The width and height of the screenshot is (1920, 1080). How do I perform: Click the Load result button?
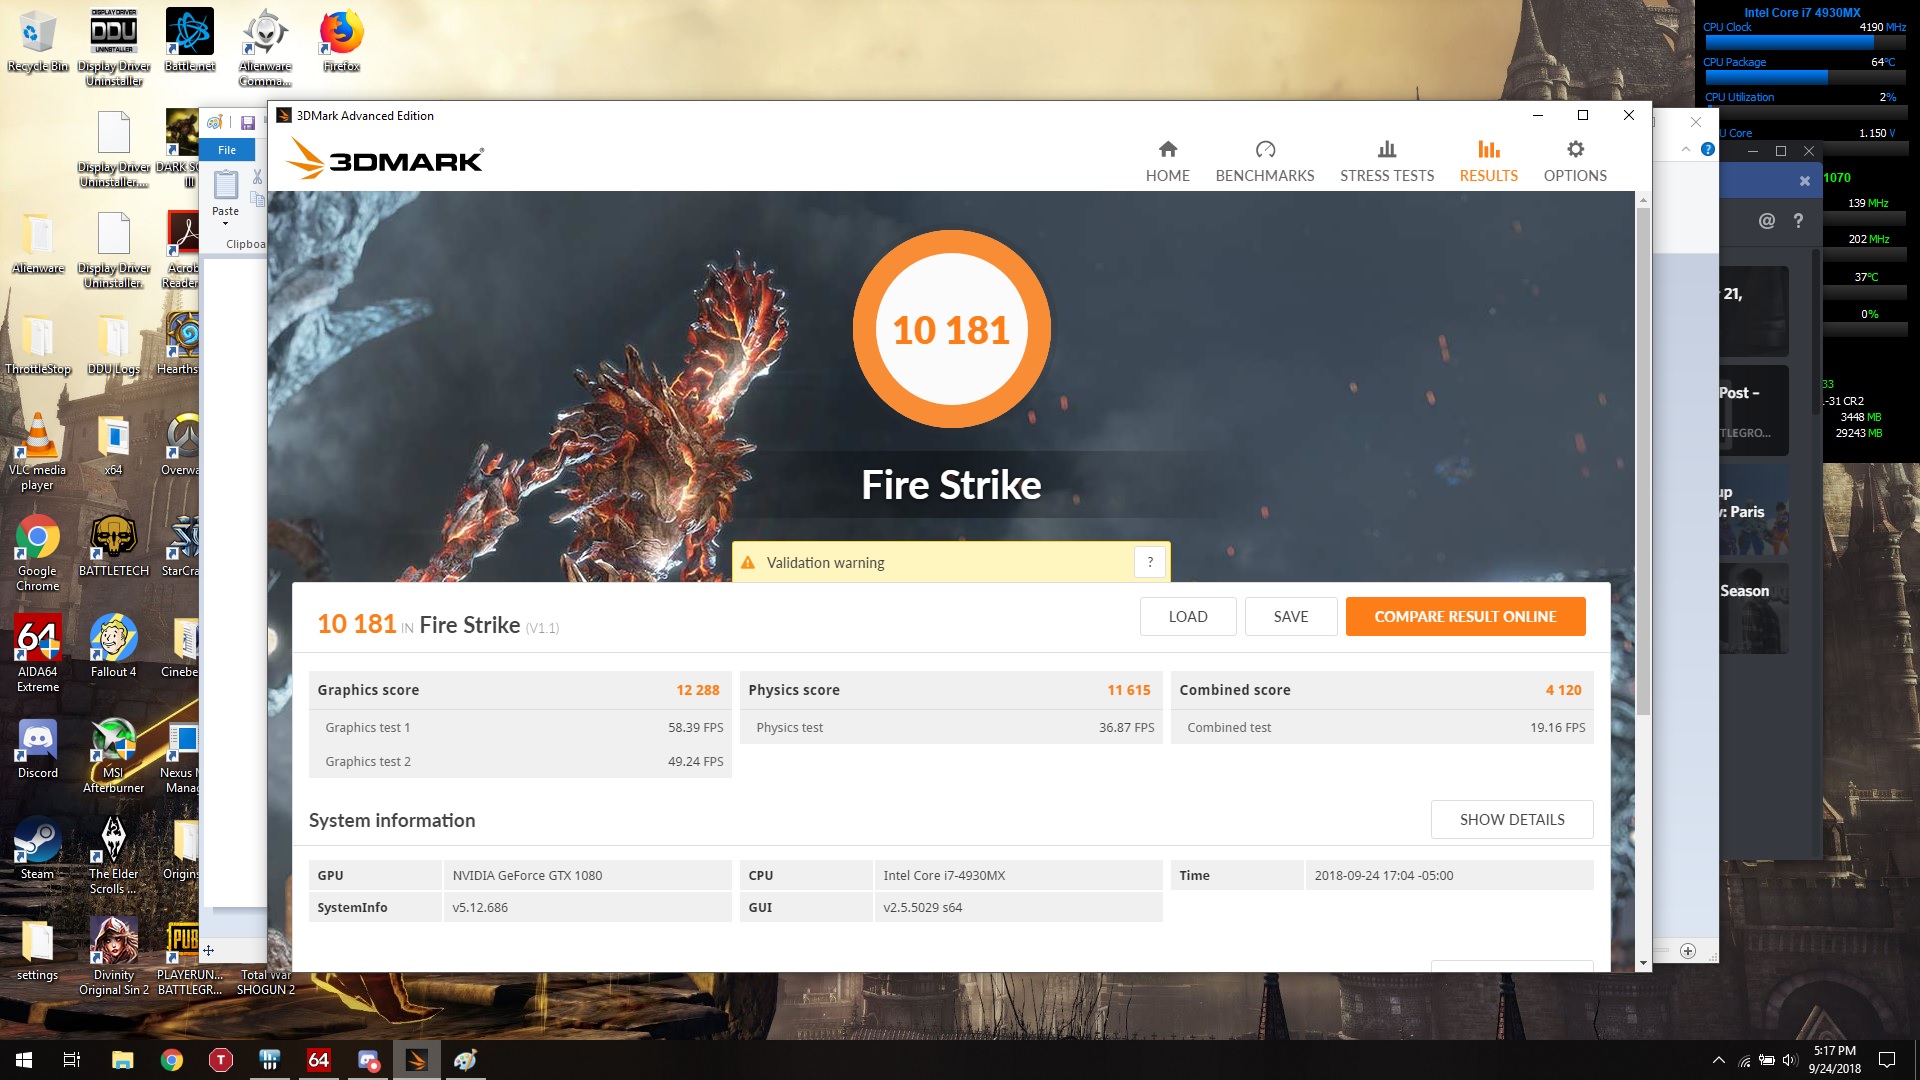1187,616
